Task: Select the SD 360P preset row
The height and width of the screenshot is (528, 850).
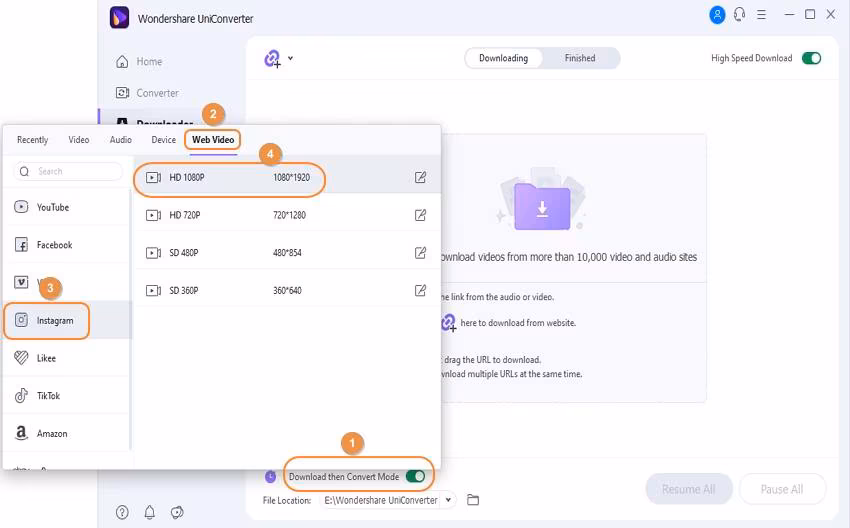Action: (287, 291)
